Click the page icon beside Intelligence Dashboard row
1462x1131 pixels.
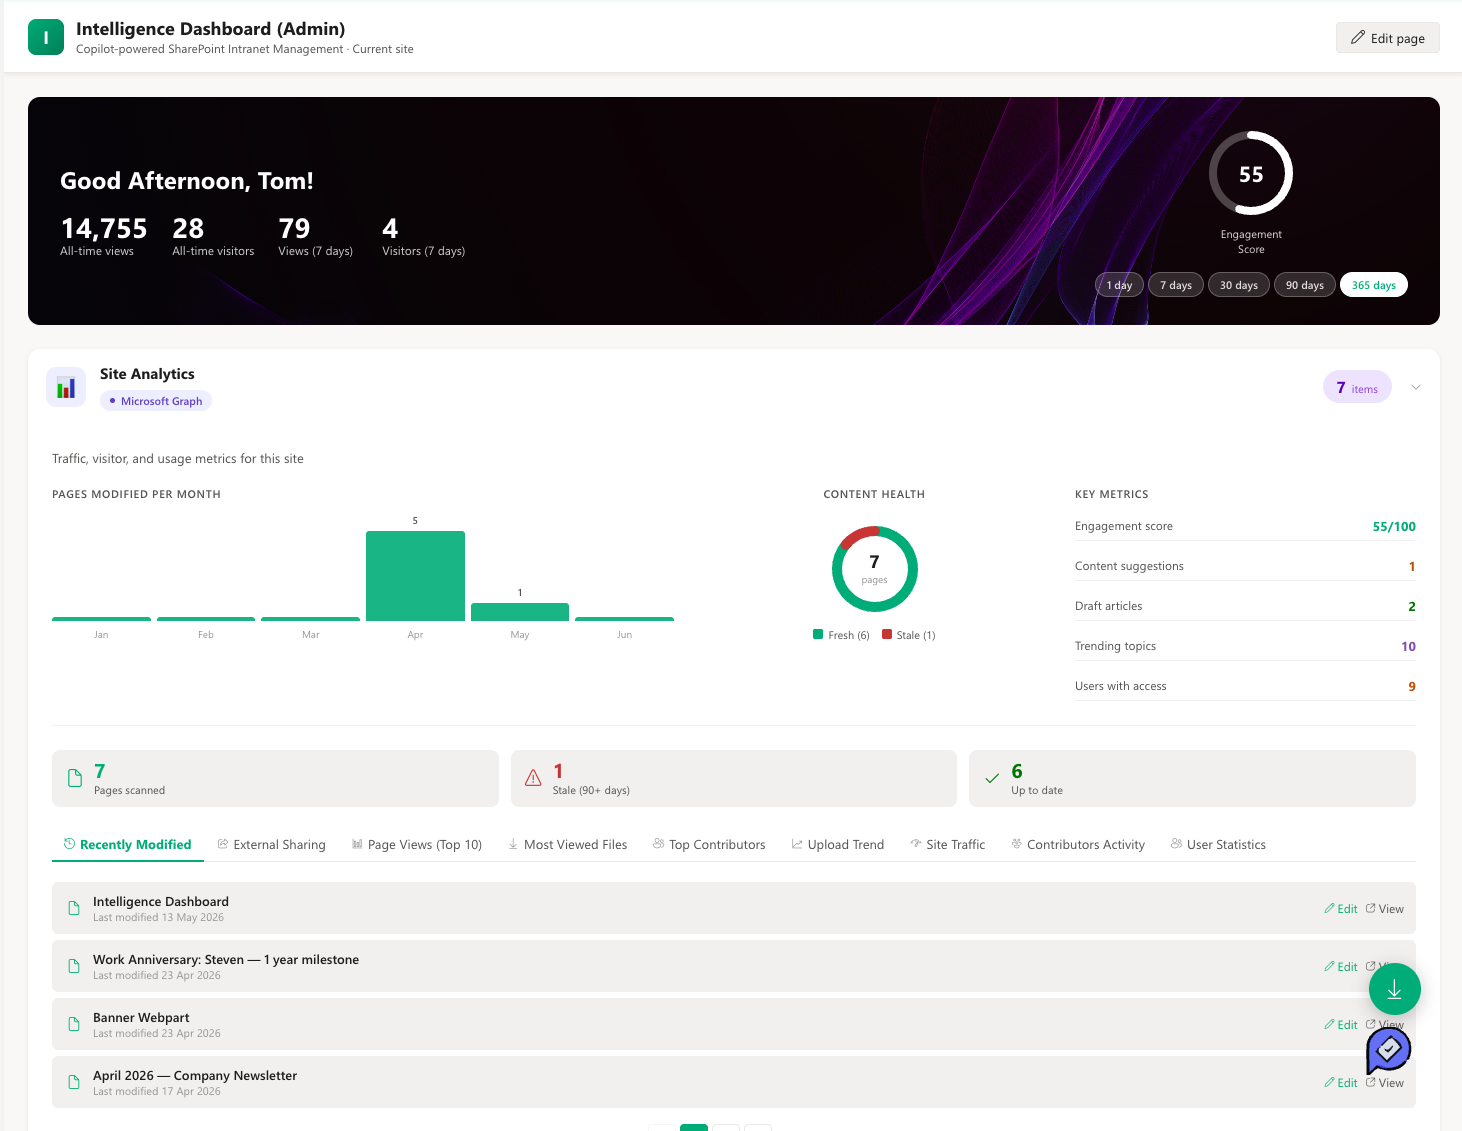pos(74,908)
